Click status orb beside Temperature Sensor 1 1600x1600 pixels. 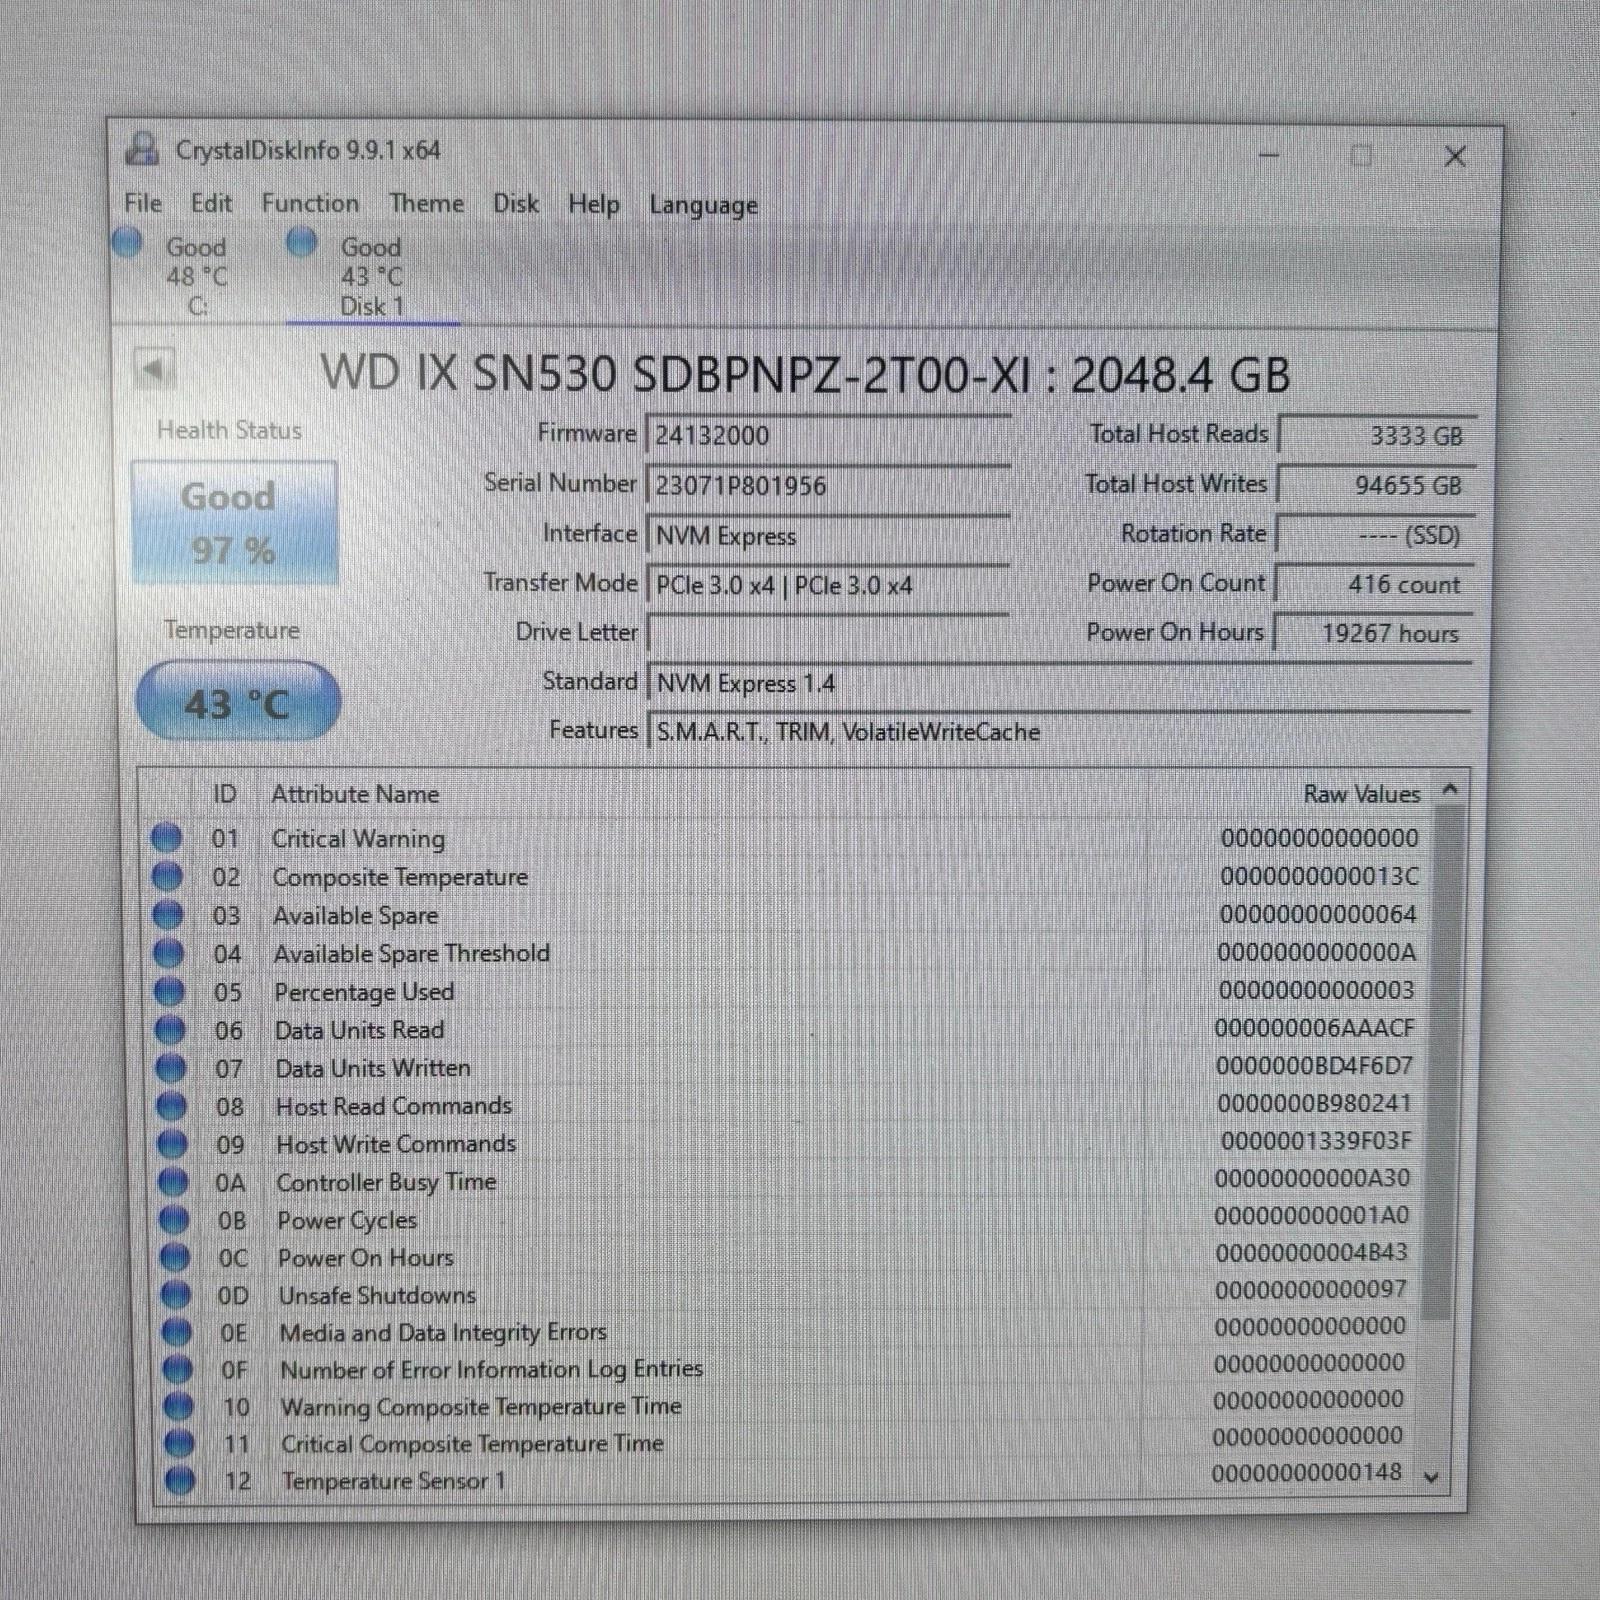[180, 1480]
